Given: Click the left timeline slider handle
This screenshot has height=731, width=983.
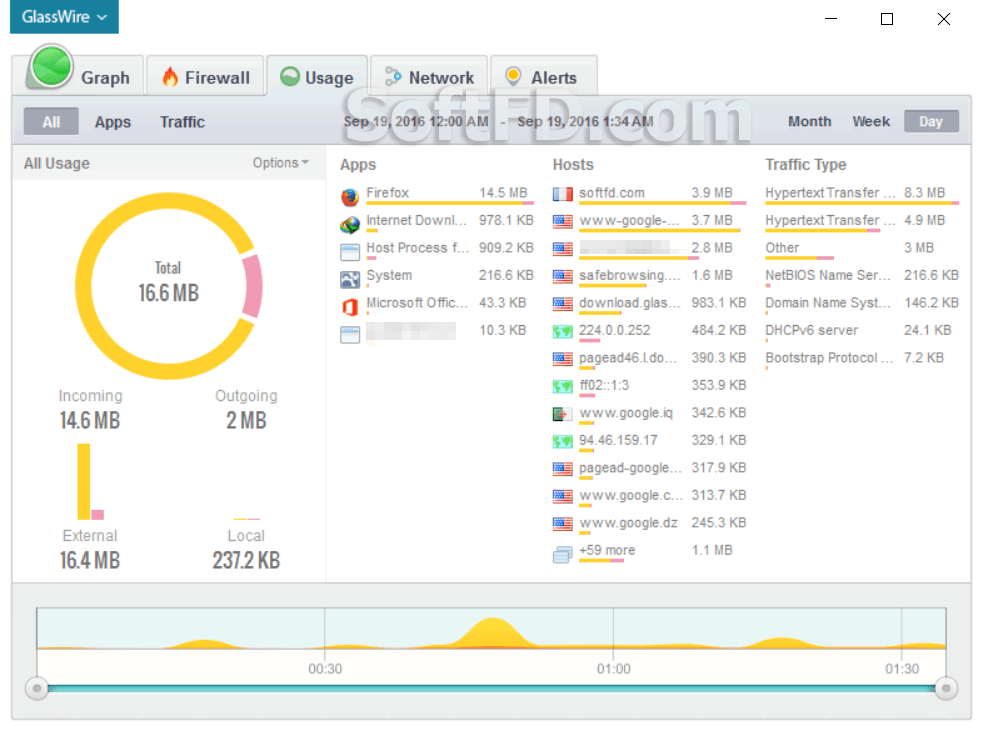Looking at the screenshot, I should tap(37, 688).
